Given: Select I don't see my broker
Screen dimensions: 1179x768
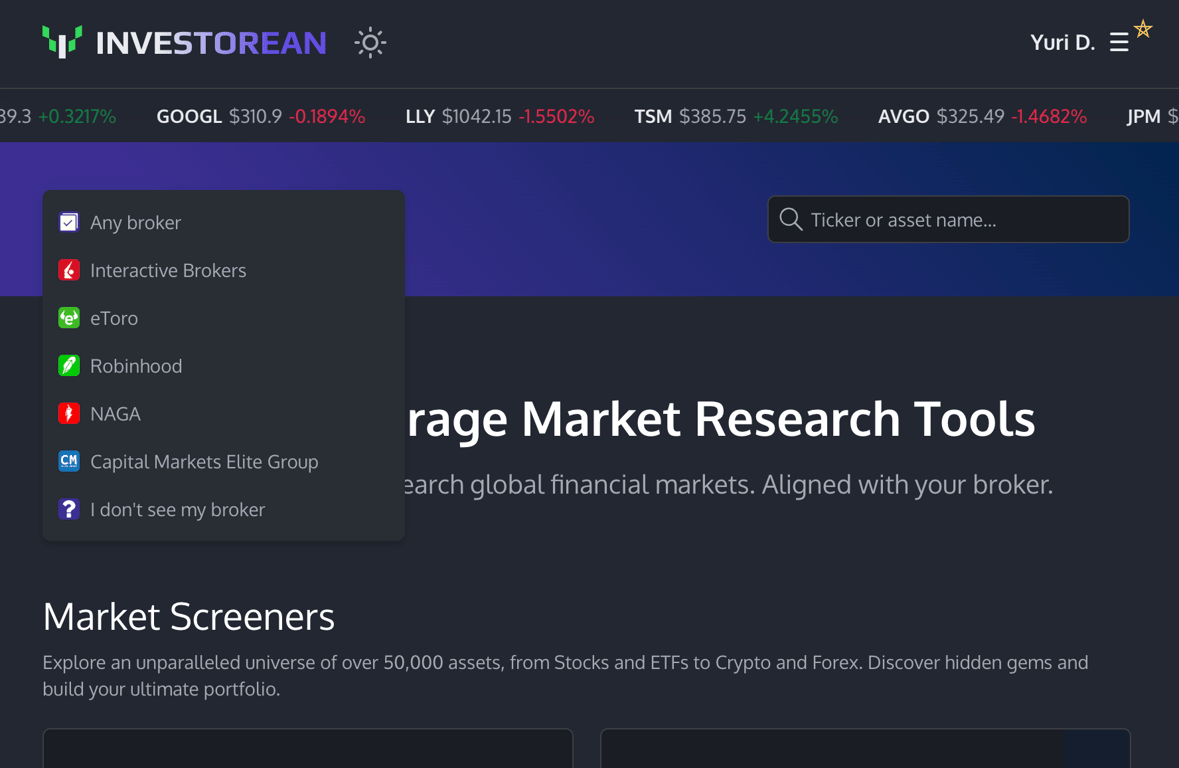Looking at the screenshot, I should [223, 509].
